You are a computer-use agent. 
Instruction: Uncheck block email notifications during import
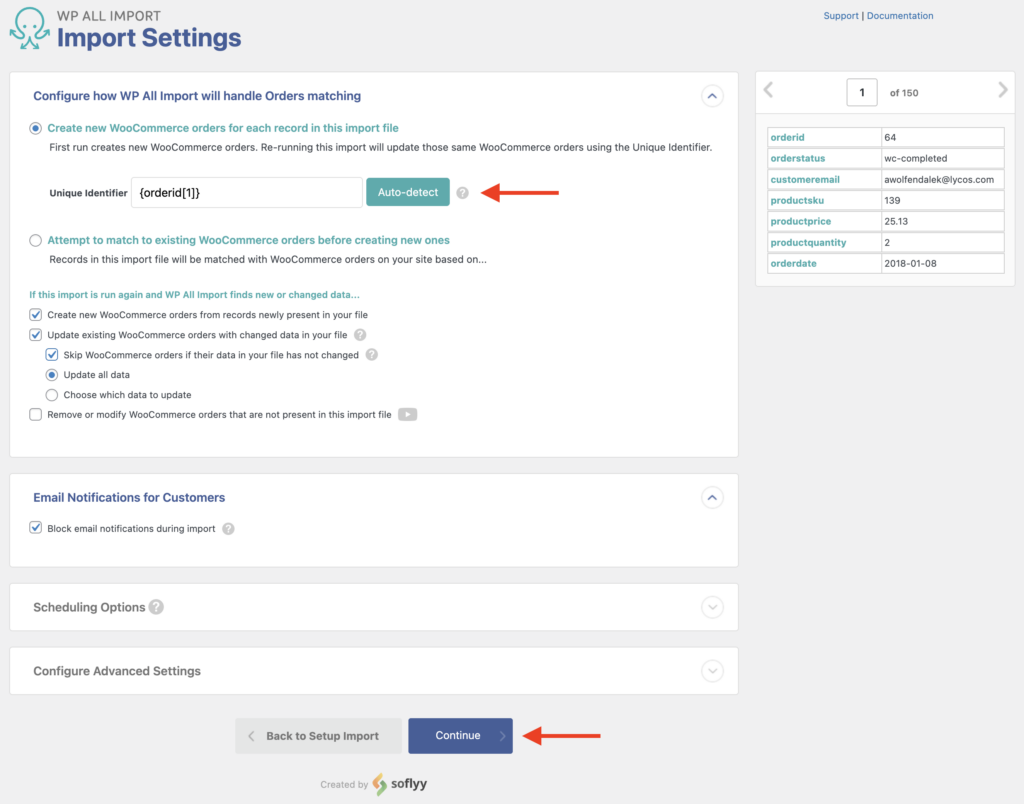pyautogui.click(x=35, y=529)
